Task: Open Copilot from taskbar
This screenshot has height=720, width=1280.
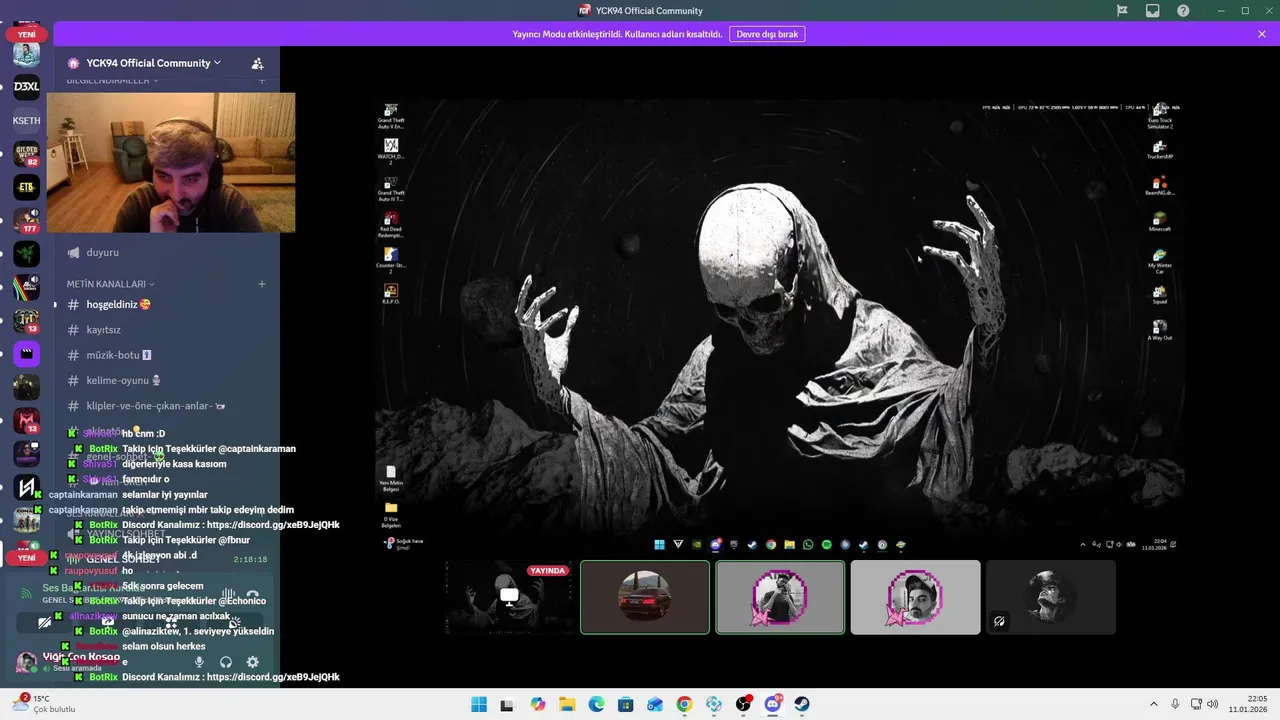Action: point(538,704)
